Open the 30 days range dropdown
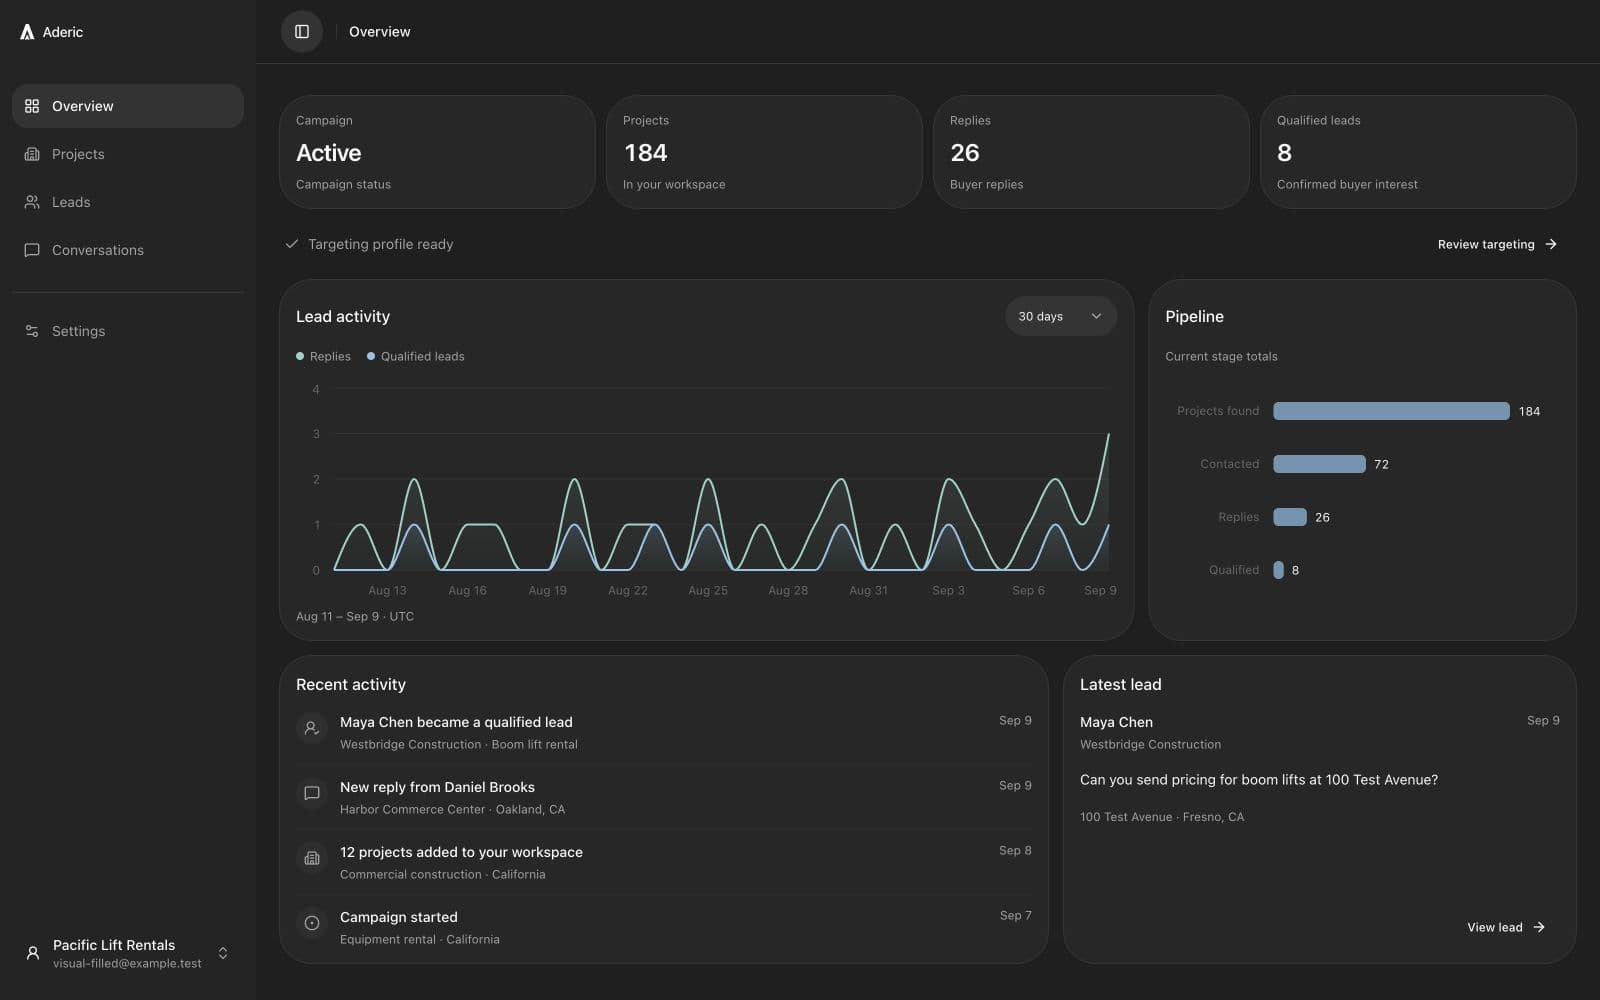Image resolution: width=1600 pixels, height=1000 pixels. (x=1060, y=316)
